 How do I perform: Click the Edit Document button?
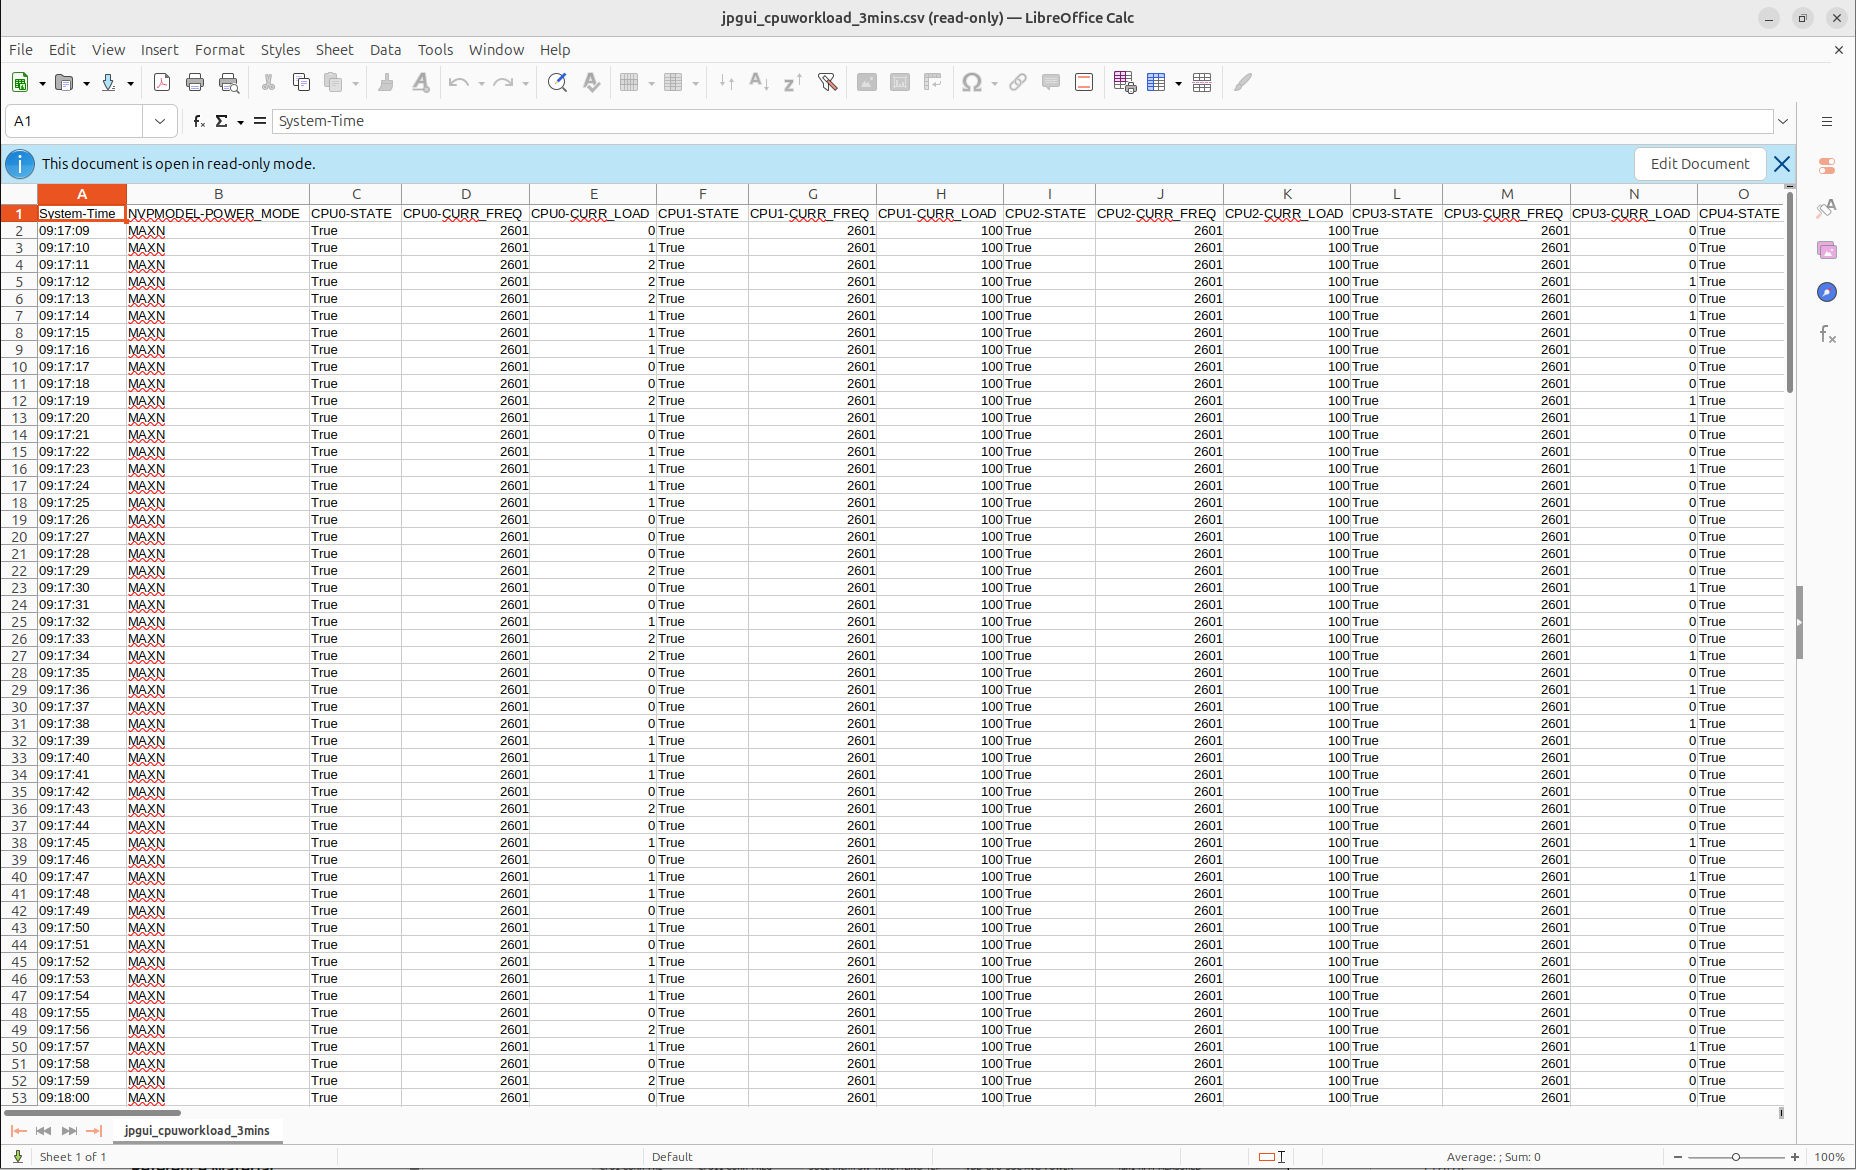click(1699, 163)
